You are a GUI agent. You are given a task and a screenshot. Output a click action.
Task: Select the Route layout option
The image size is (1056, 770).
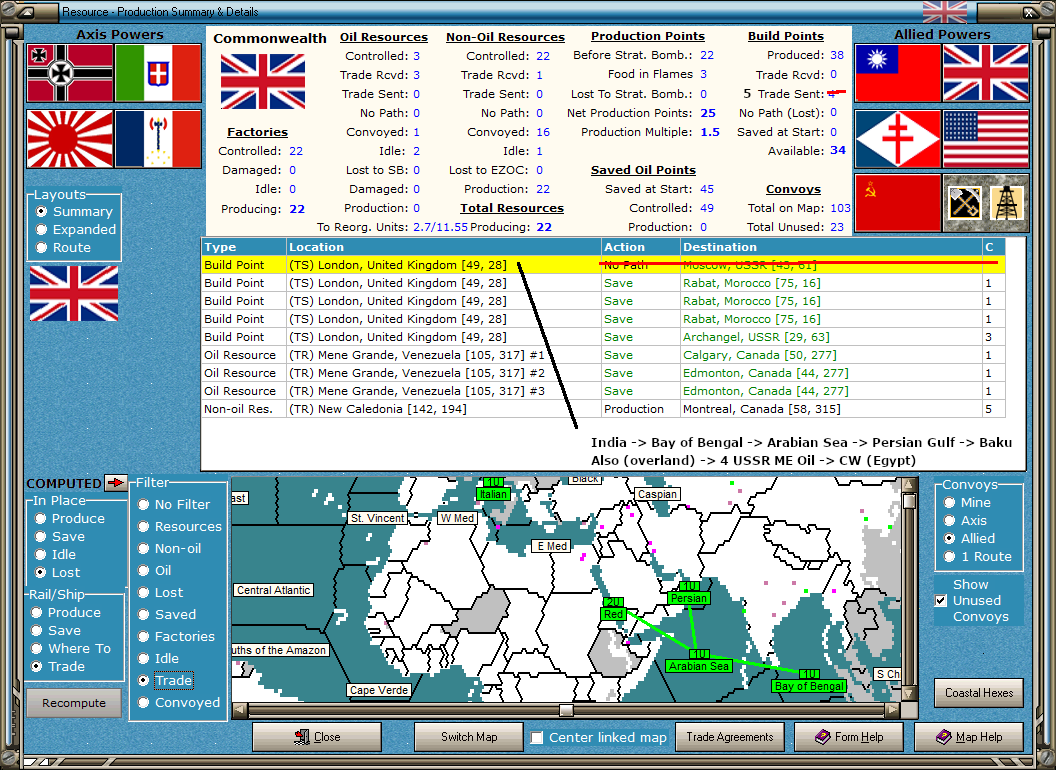(63, 247)
